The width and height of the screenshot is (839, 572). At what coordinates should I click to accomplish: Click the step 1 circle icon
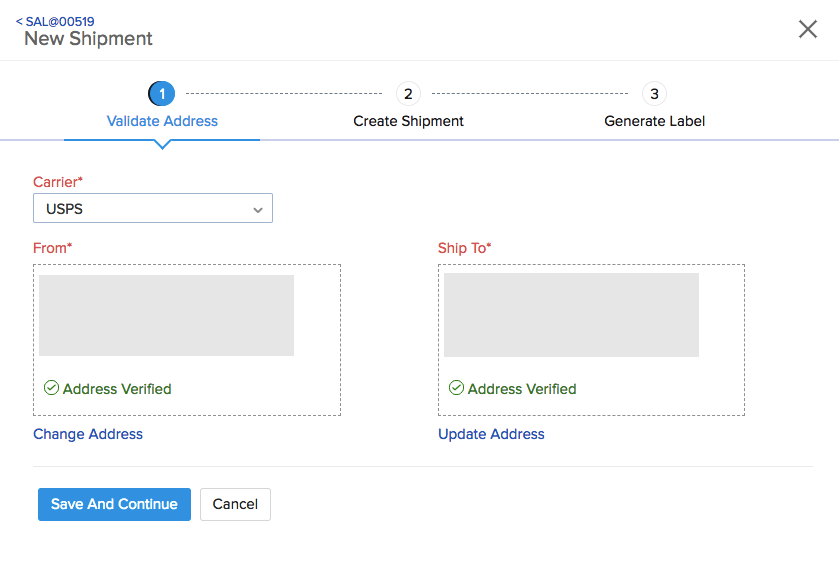pyautogui.click(x=162, y=94)
